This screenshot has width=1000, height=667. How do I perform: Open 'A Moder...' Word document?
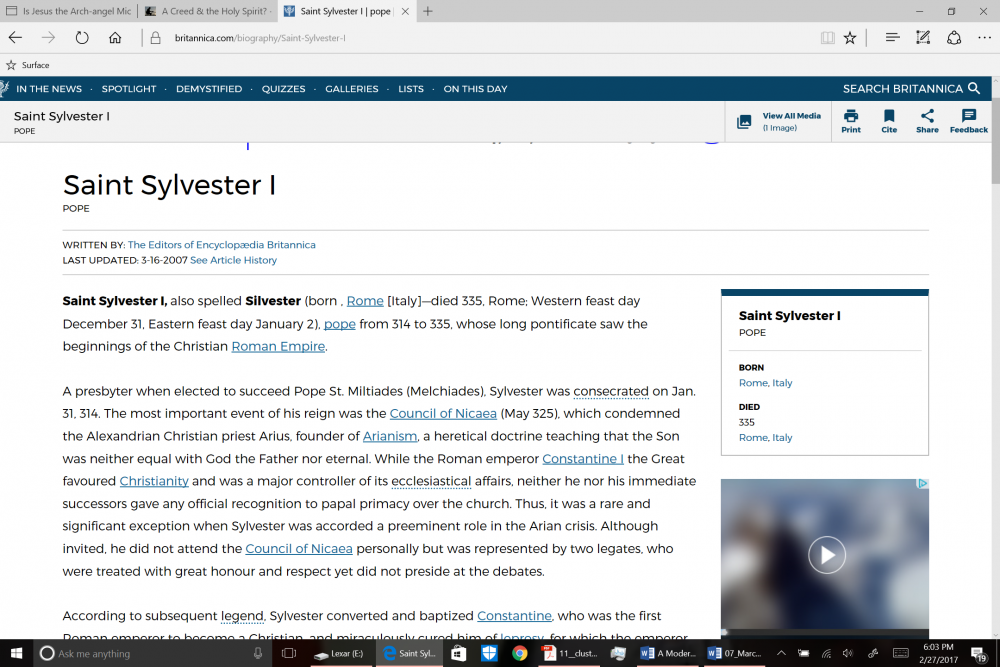[x=667, y=653]
